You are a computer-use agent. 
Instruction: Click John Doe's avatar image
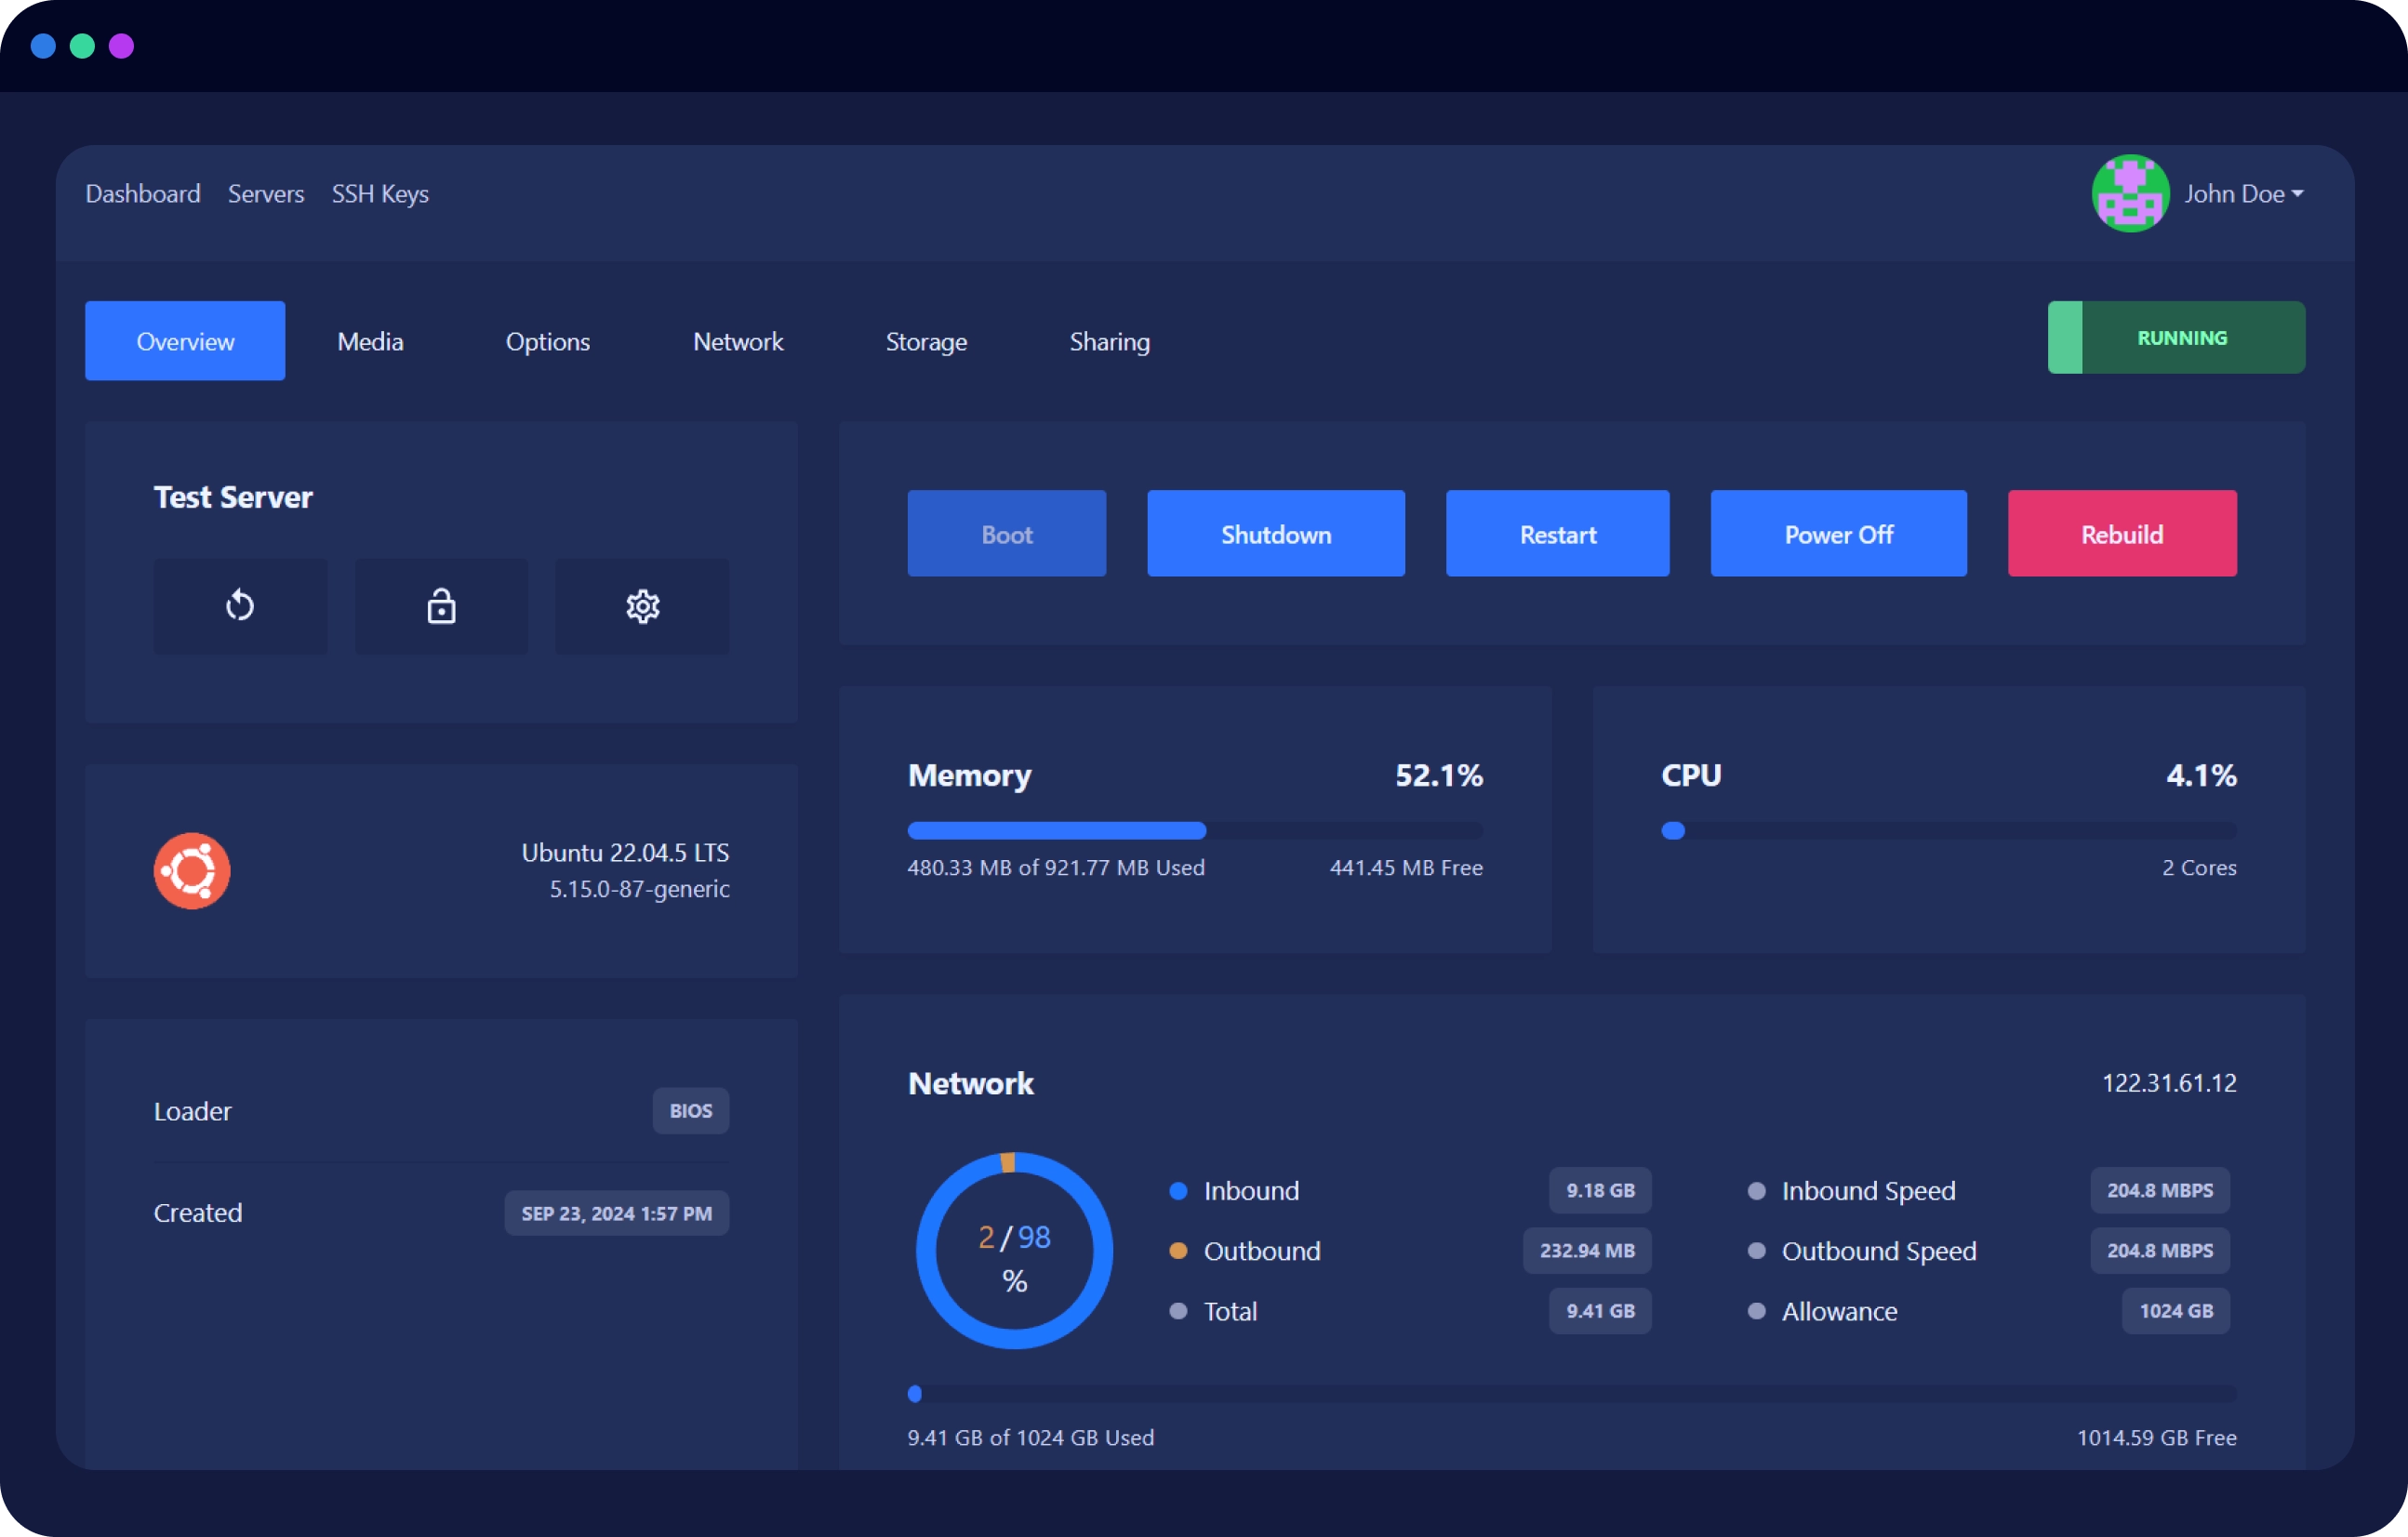(x=2129, y=193)
